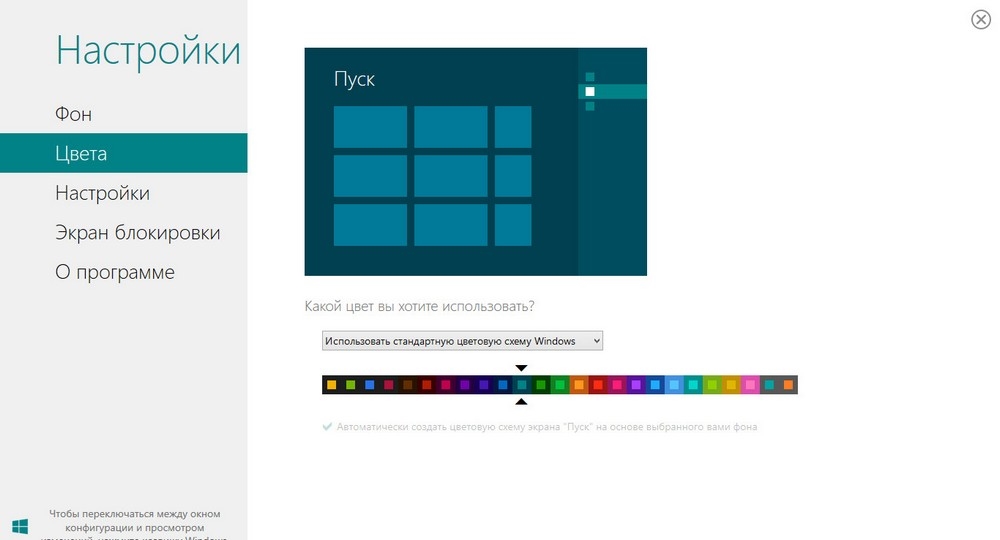Choose the dark brown swatch
Viewport: 1000px width, 540px height.
tap(408, 384)
